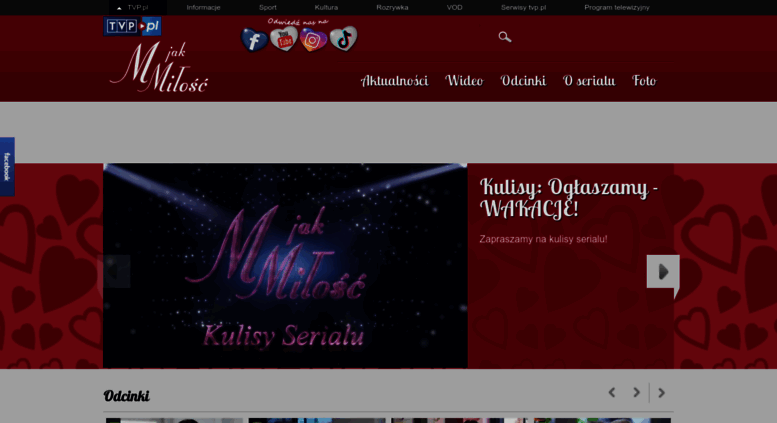This screenshot has width=777, height=423.
Task: Click the search magnifier icon
Action: pos(504,37)
